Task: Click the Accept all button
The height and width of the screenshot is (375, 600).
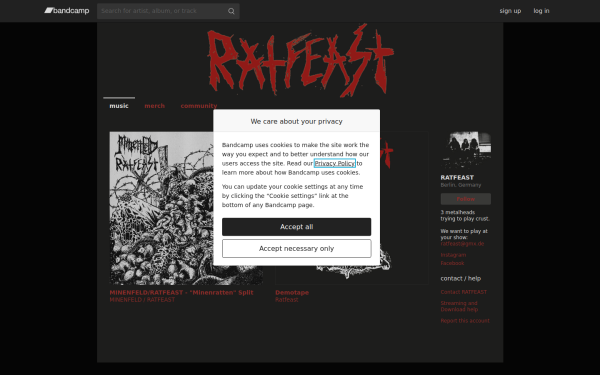Action: click(x=297, y=227)
